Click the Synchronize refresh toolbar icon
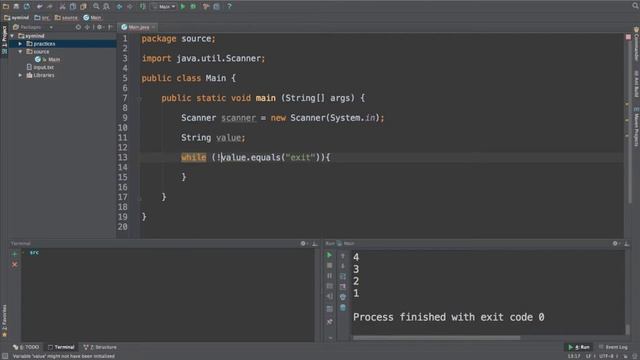Image resolution: width=640 pixels, height=360 pixels. click(27, 7)
